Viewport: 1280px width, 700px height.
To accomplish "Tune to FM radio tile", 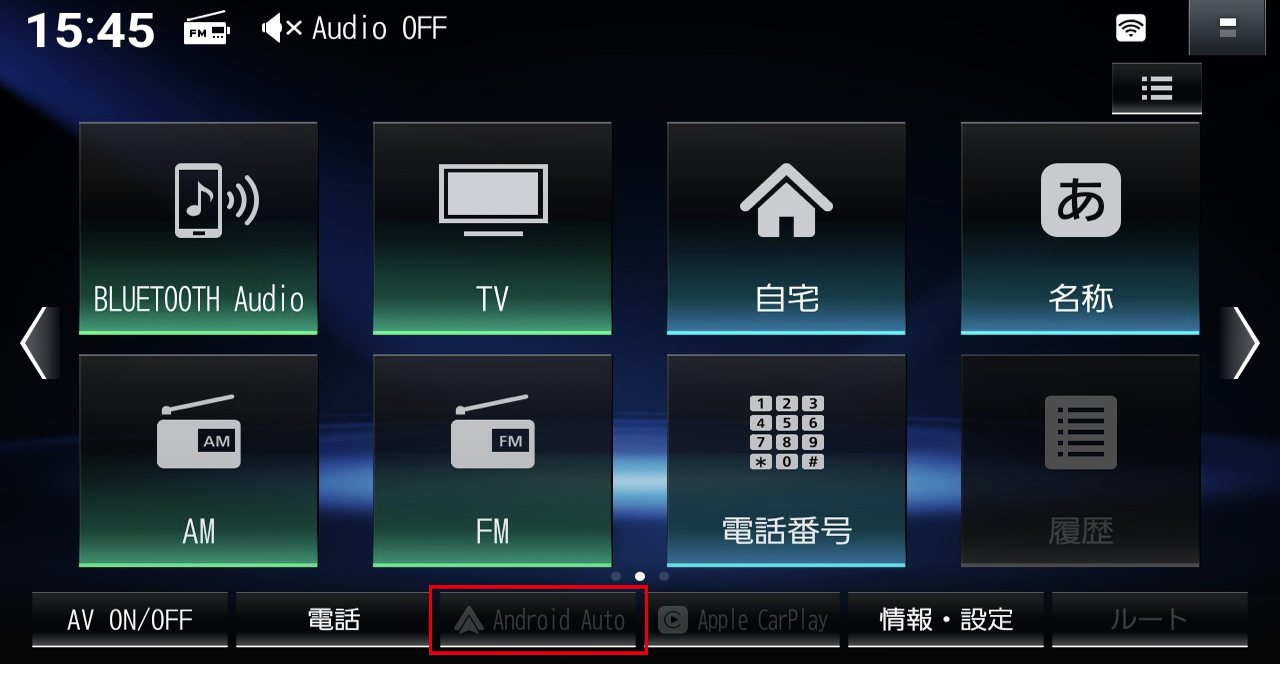I will click(492, 461).
